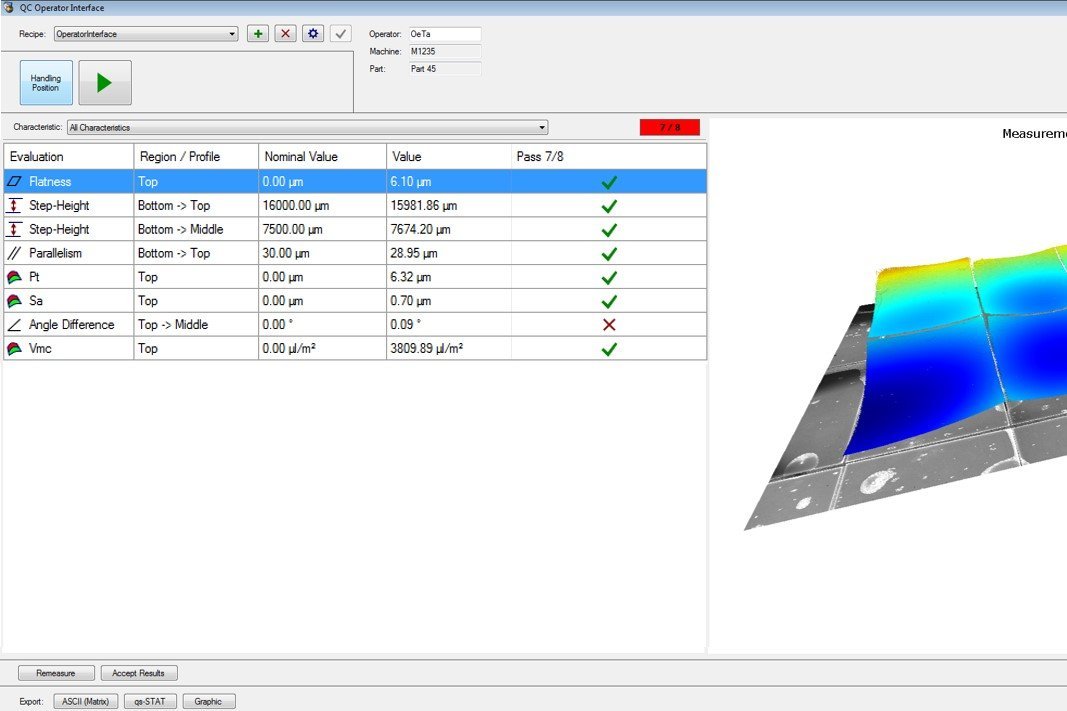Click the Sa roughness icon

pos(14,301)
